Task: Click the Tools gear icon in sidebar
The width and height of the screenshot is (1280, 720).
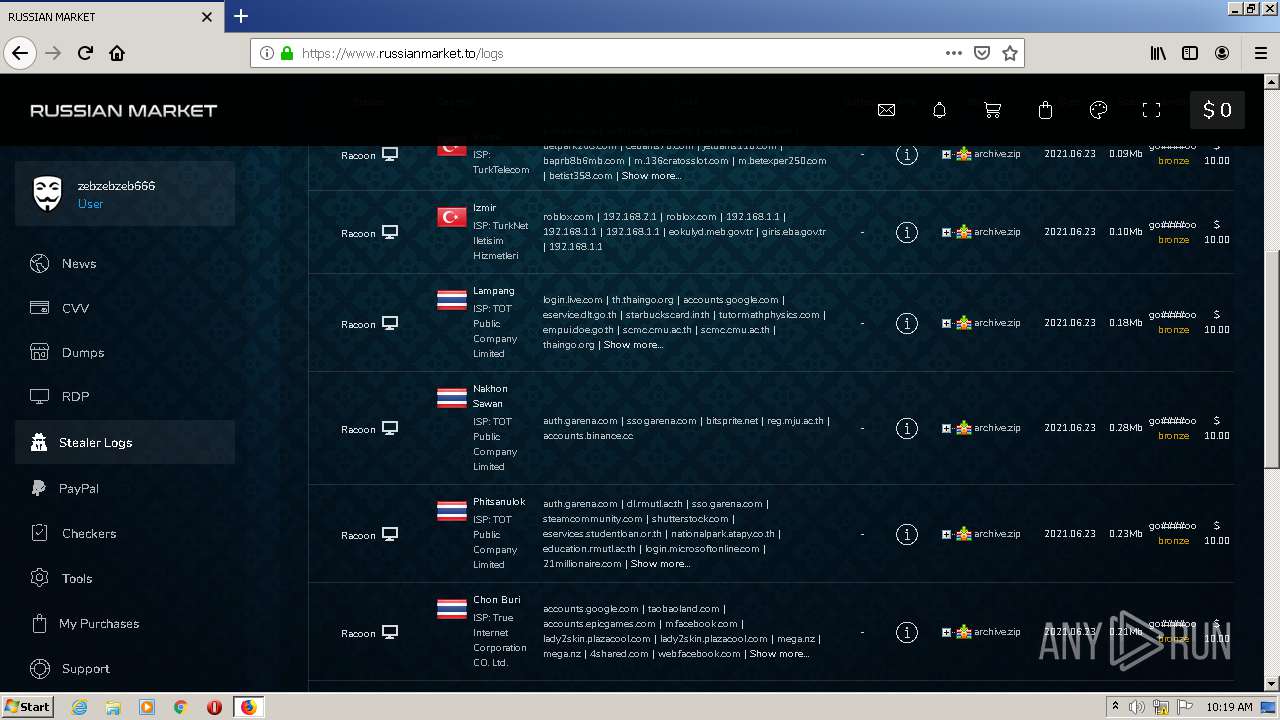Action: coord(39,578)
